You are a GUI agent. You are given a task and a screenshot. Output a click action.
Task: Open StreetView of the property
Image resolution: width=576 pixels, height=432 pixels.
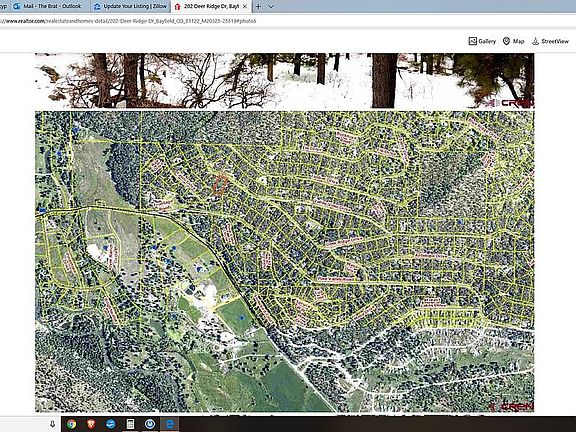coord(550,41)
